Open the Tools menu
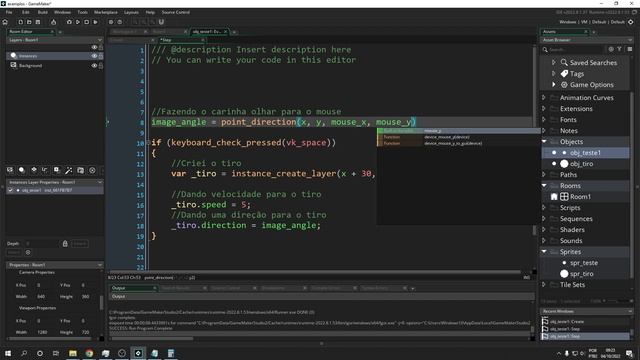 click(82, 12)
